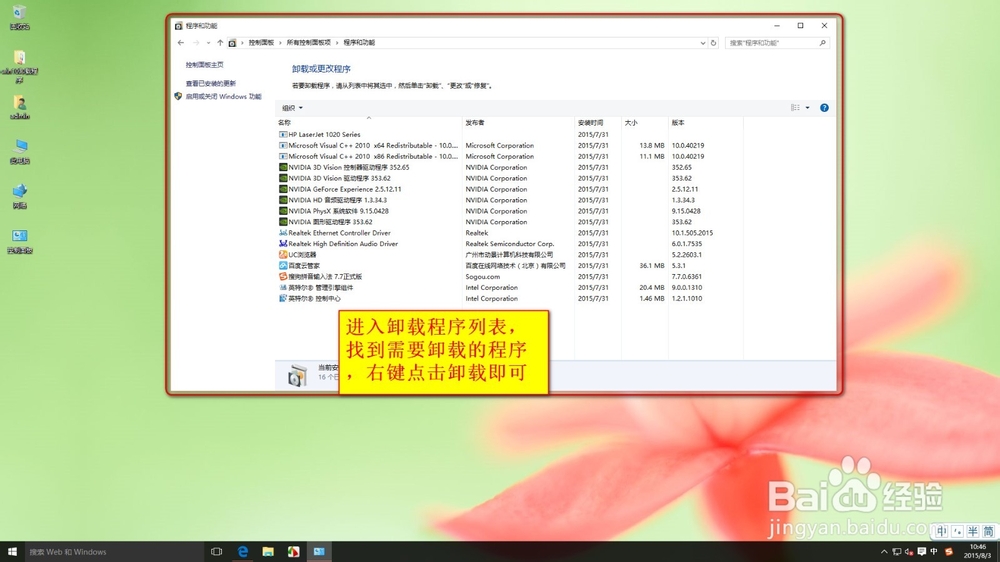Click the 控制面板 breadcrumb segment

coord(261,43)
